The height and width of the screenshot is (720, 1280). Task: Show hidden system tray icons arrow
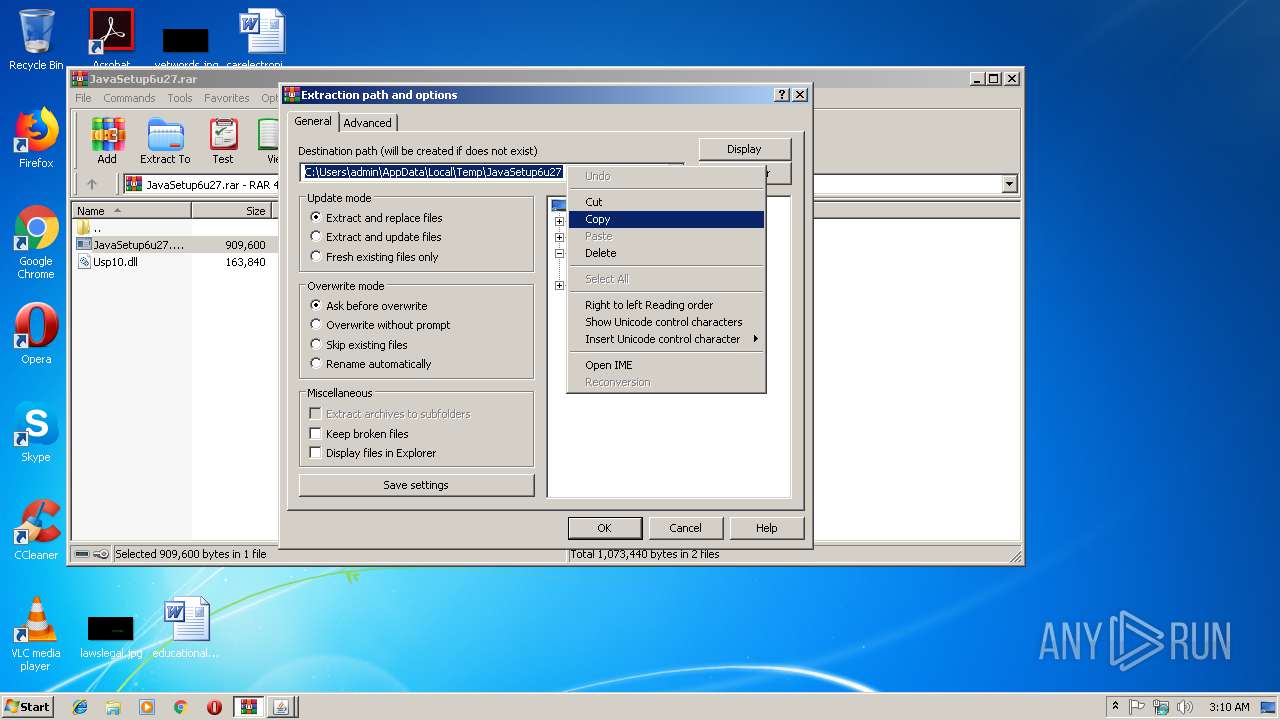pos(1115,707)
